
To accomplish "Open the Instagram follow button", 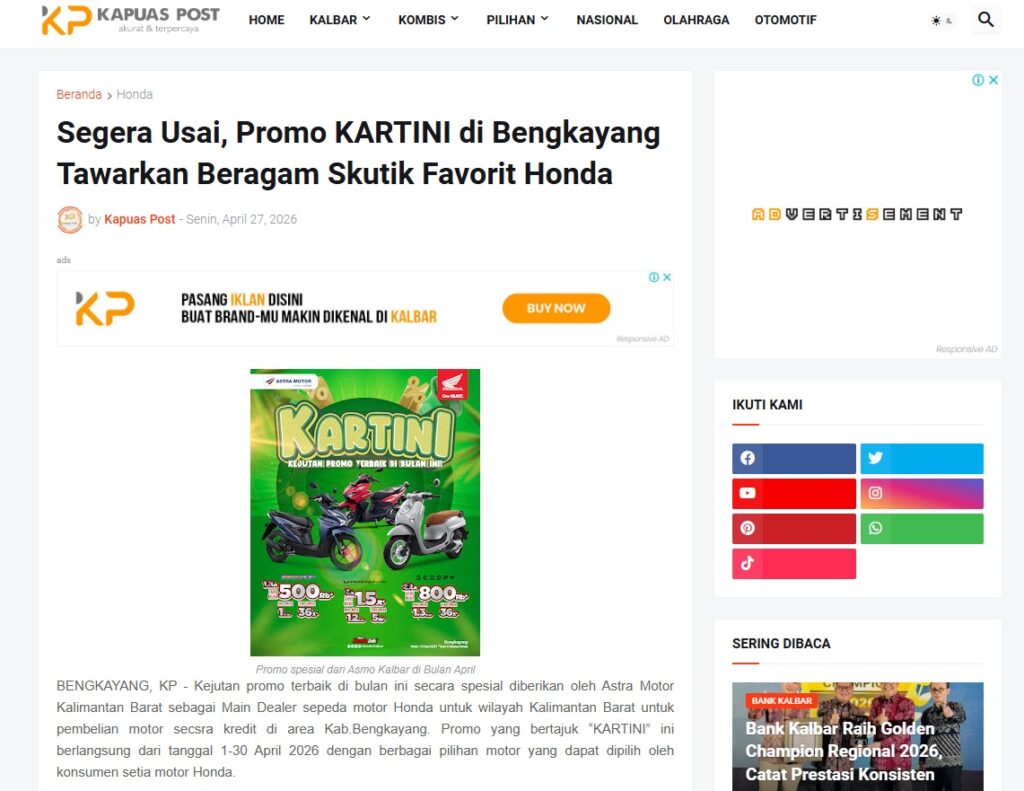I will 921,493.
